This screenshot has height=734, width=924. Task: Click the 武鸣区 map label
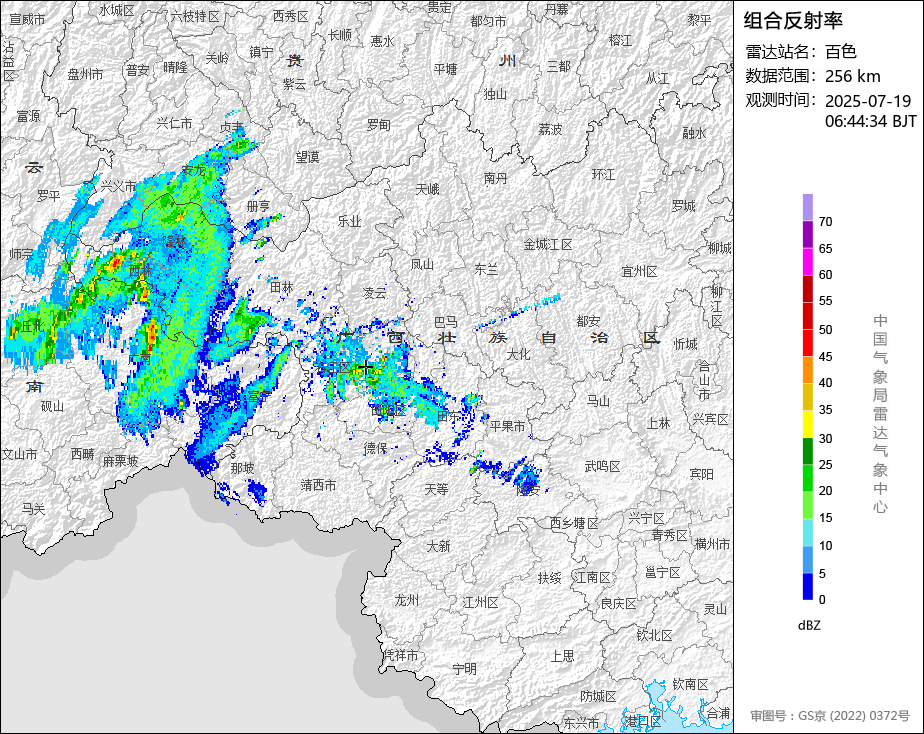(602, 467)
